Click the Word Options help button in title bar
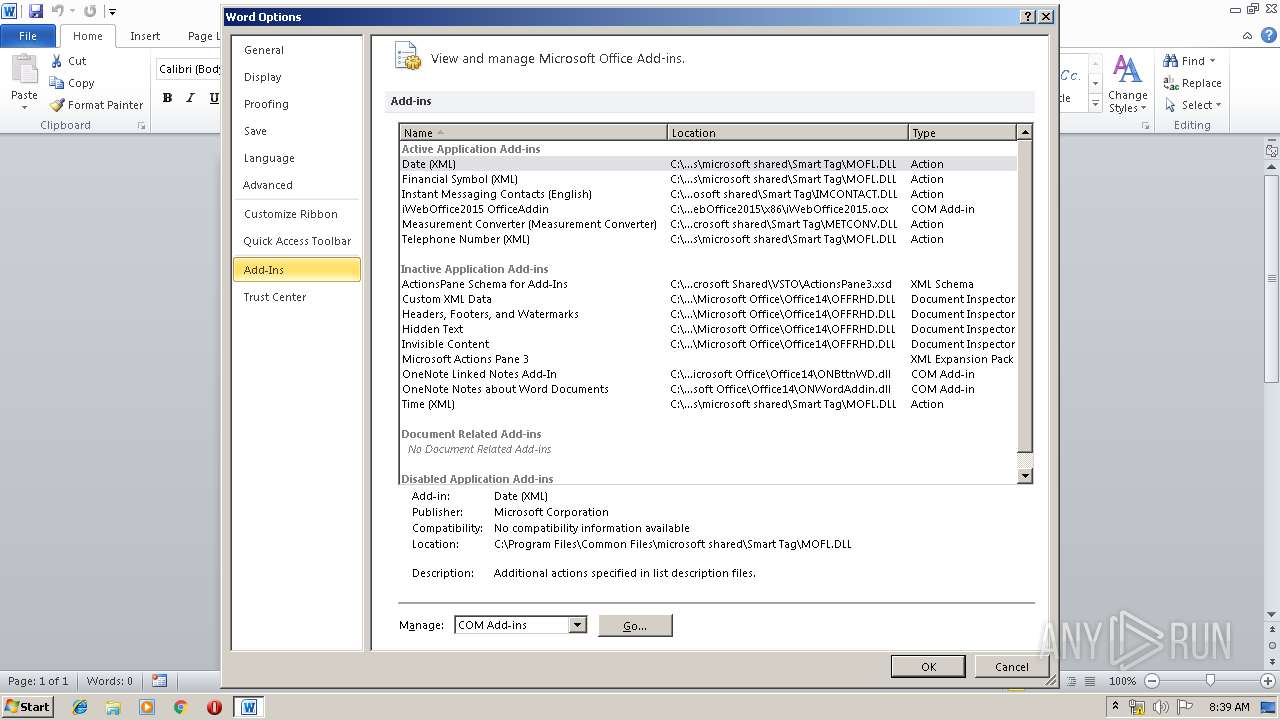Image resolution: width=1280 pixels, height=720 pixels. coord(1027,17)
